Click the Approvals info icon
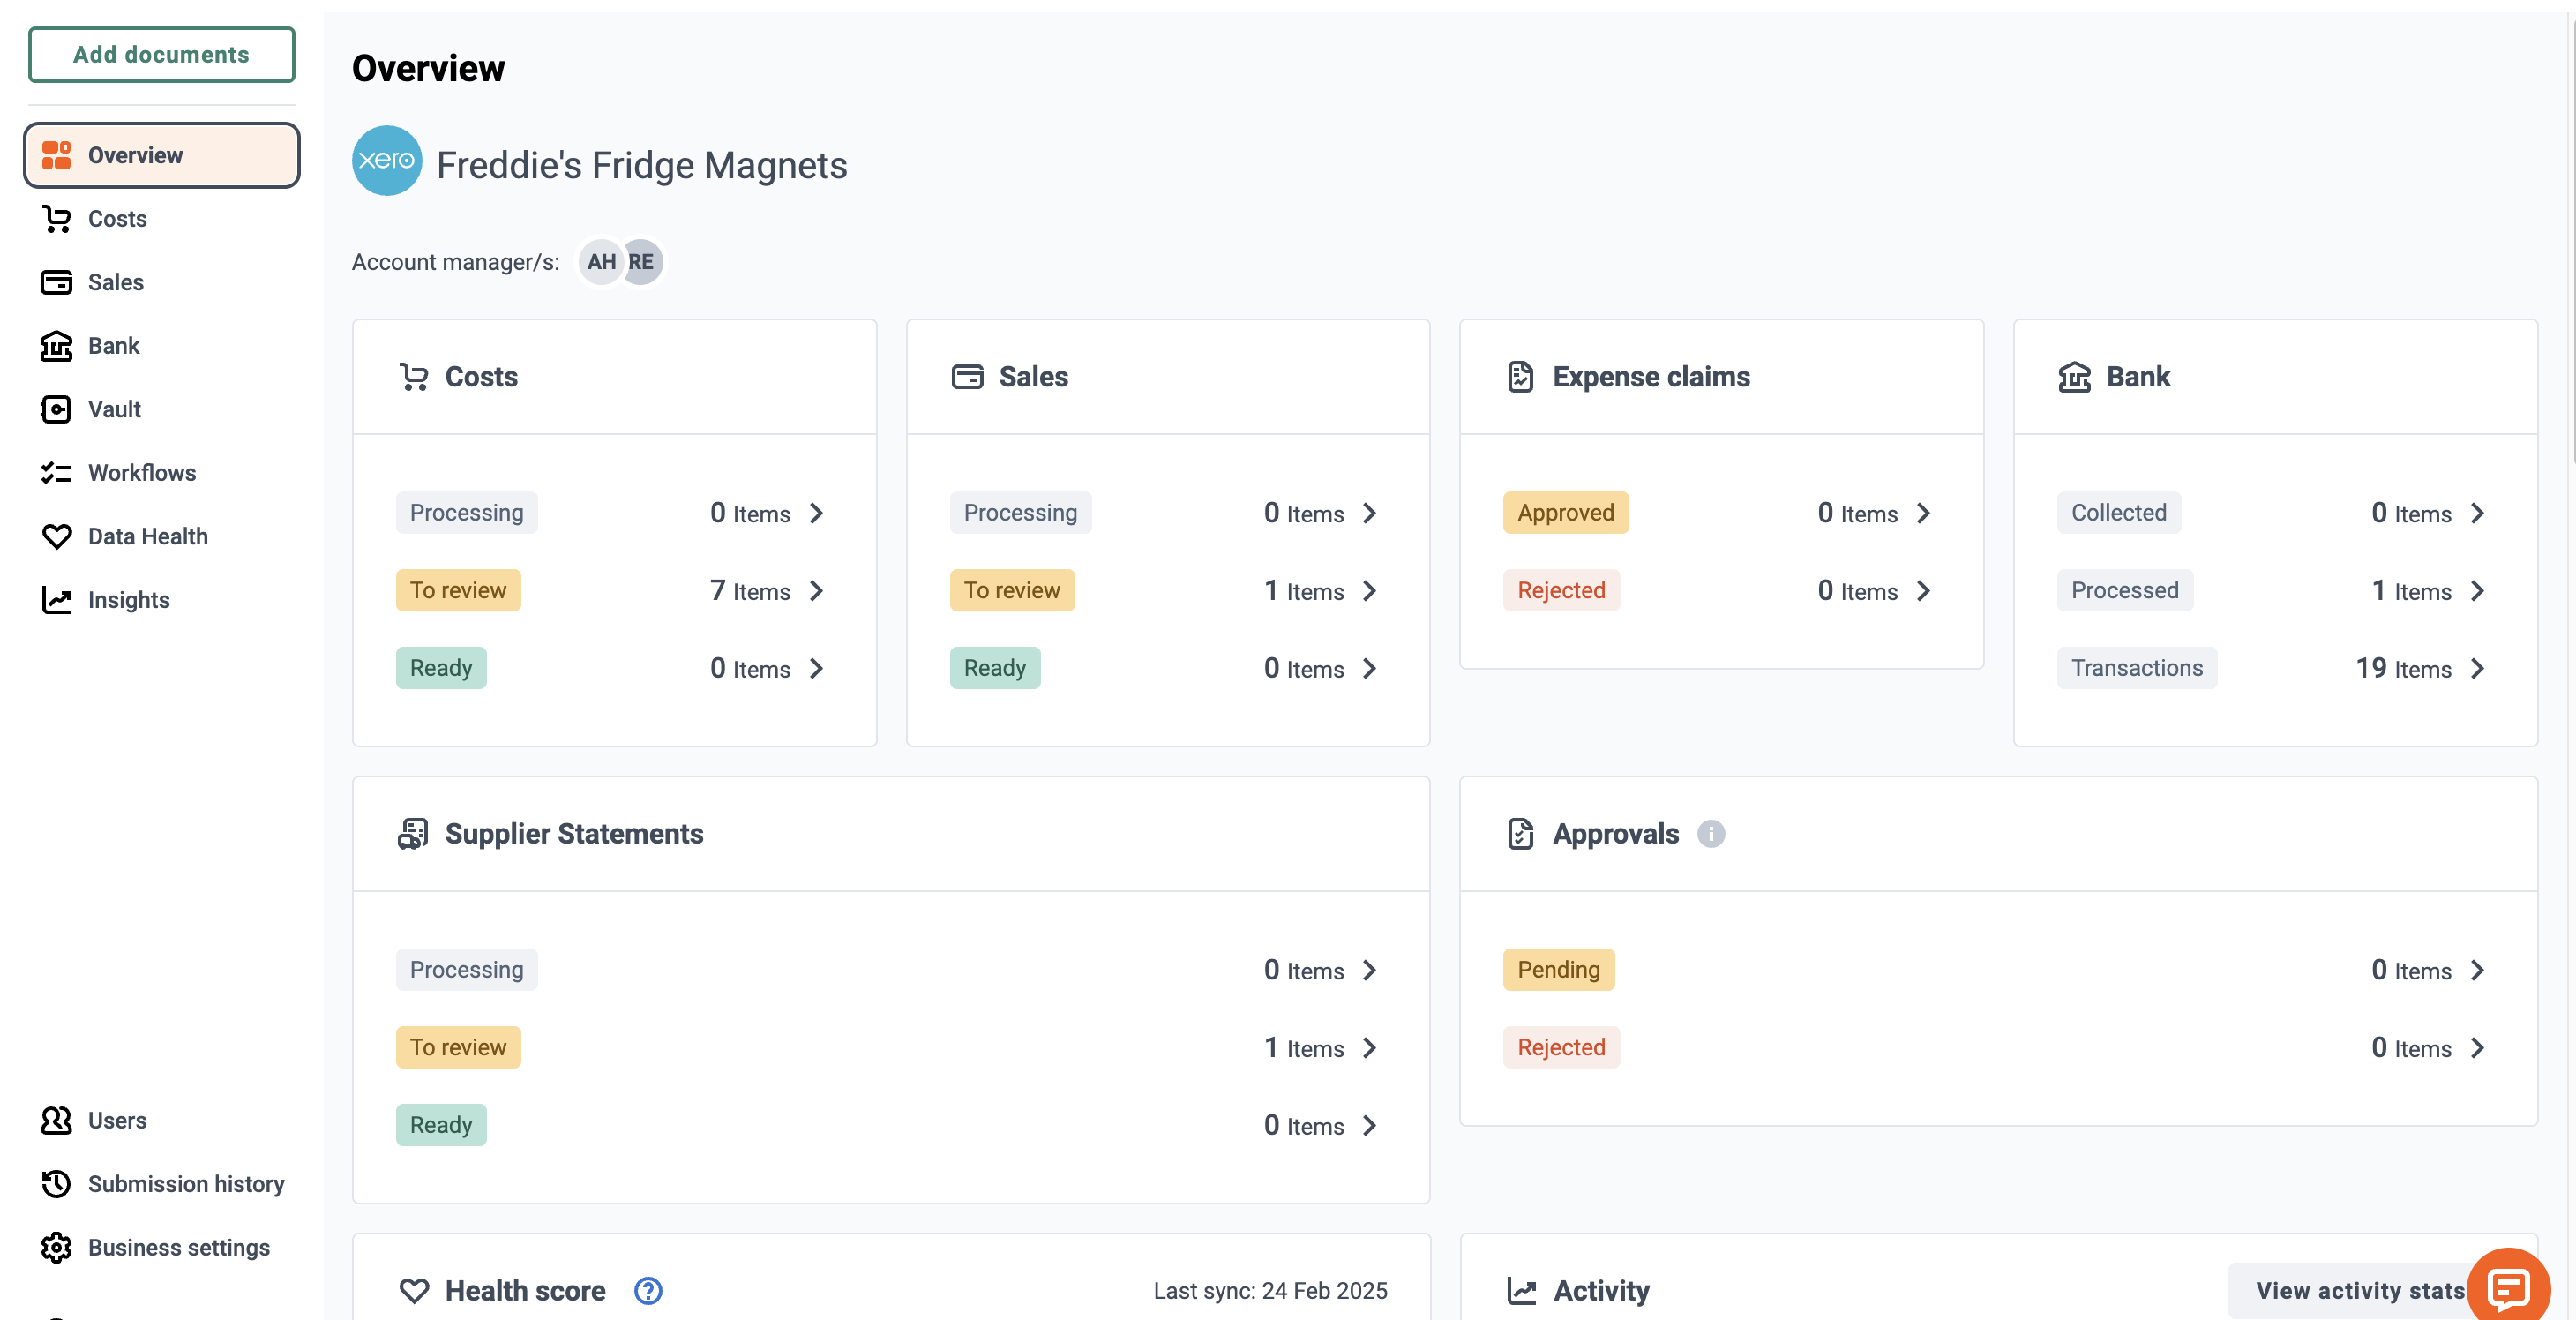The height and width of the screenshot is (1320, 2576). (x=1711, y=834)
